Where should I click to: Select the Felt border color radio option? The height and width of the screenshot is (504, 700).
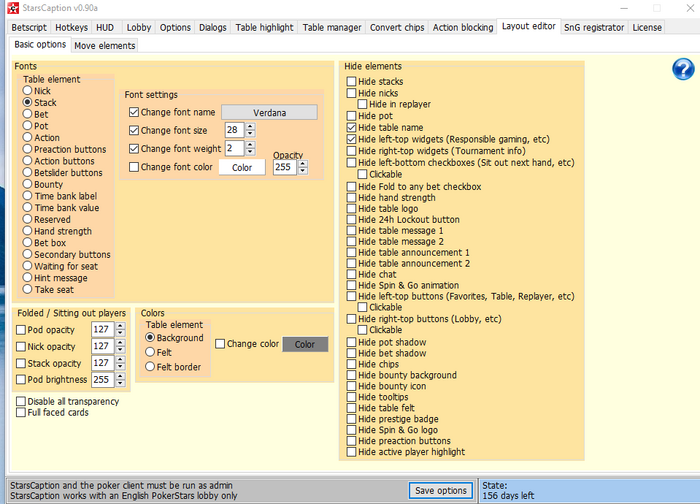pyautogui.click(x=151, y=366)
